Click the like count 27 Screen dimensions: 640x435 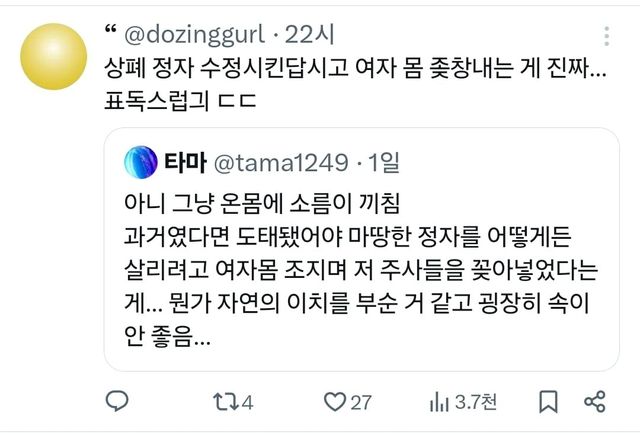pyautogui.click(x=361, y=402)
